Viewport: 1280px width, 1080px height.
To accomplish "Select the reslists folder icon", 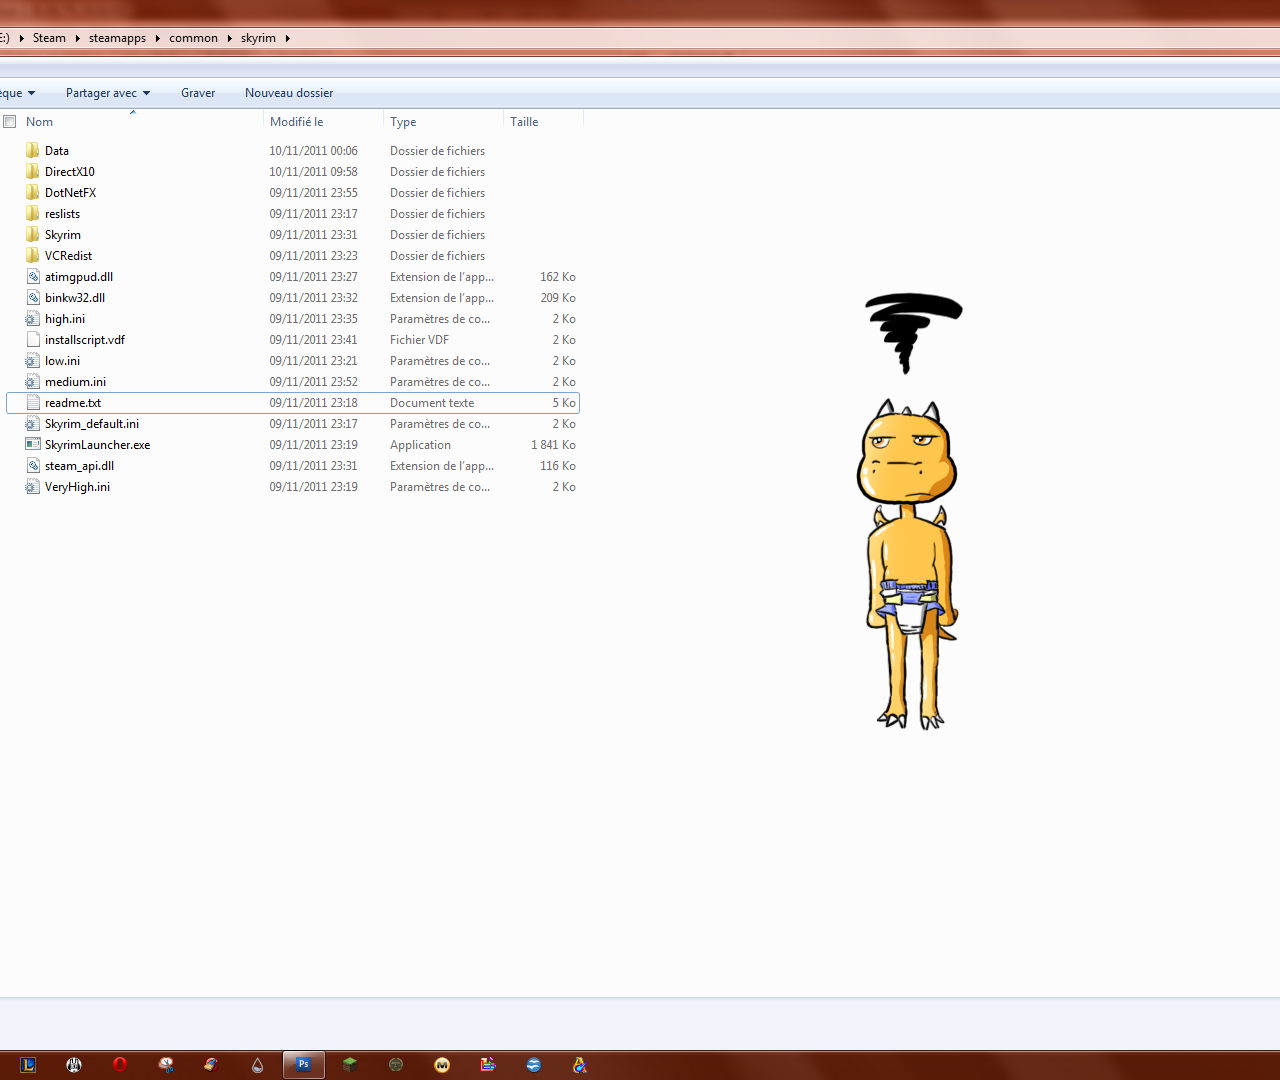I will click(x=33, y=214).
